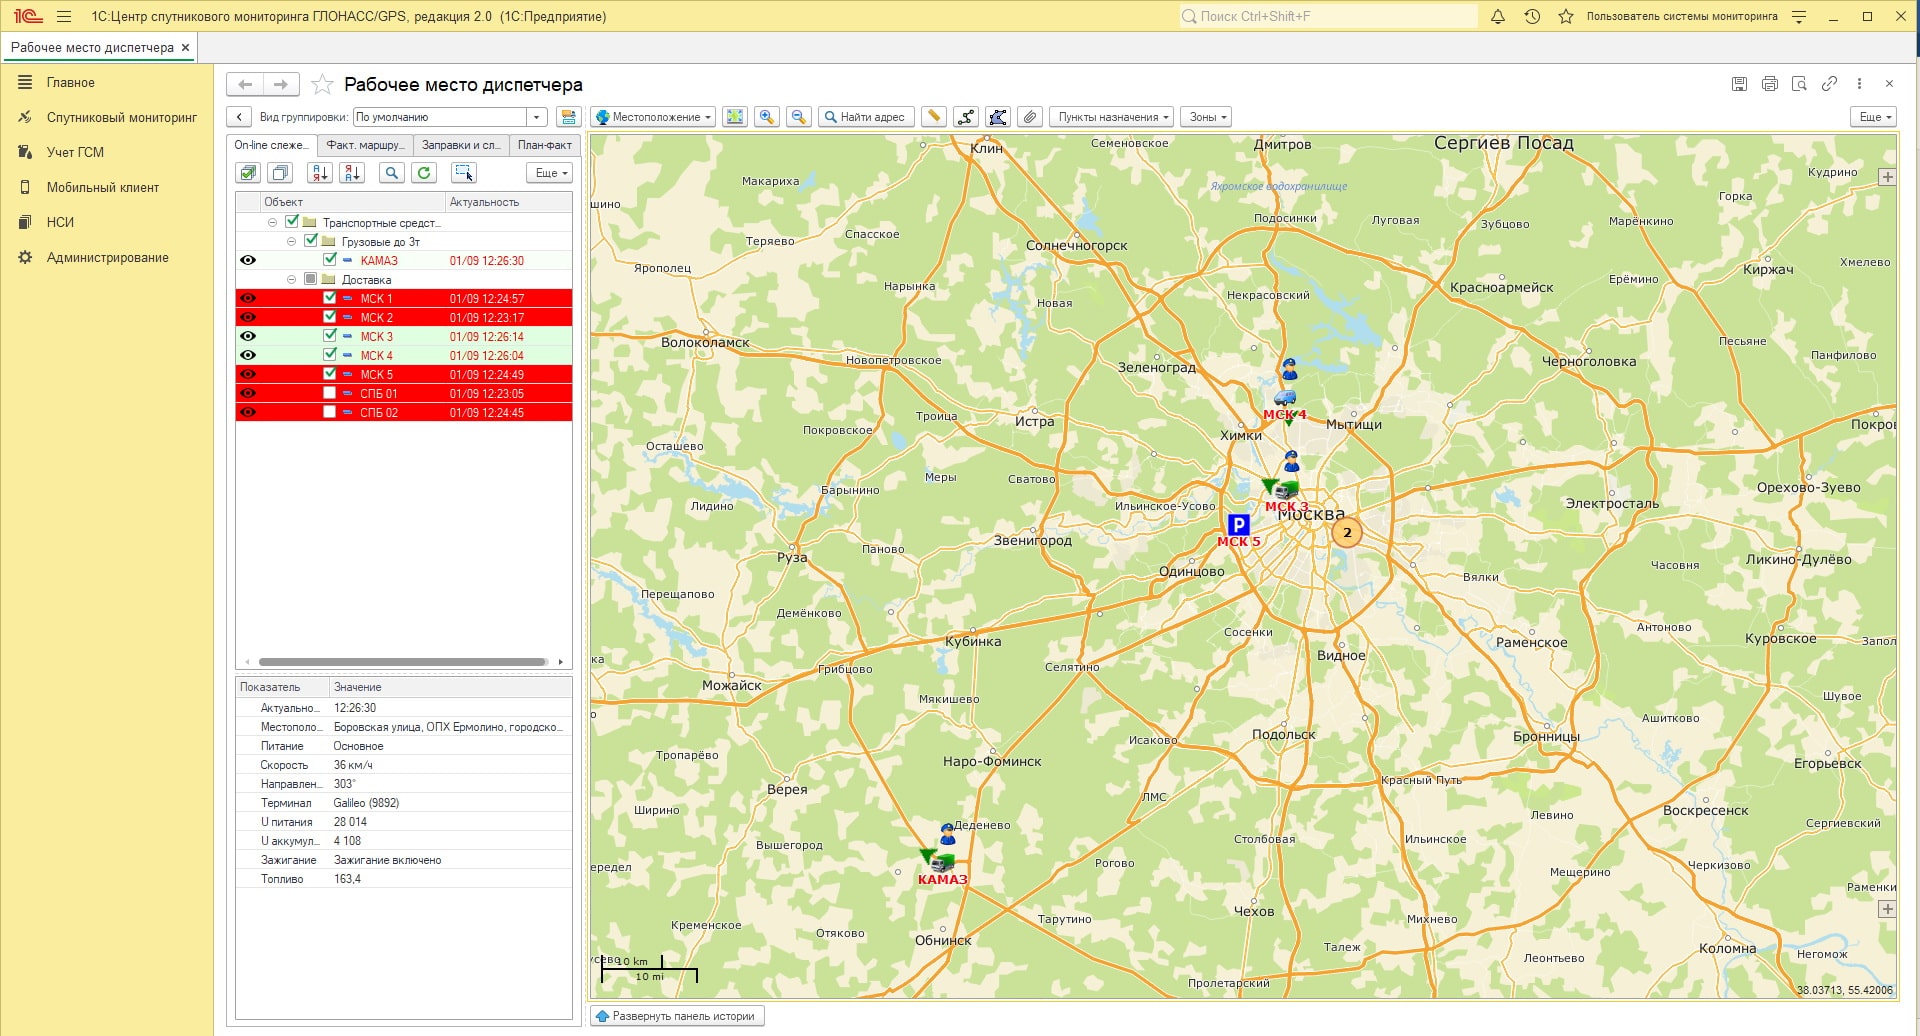Image resolution: width=1920 pixels, height=1036 pixels.
Task: Click the upper map plus control
Action: 1887,177
